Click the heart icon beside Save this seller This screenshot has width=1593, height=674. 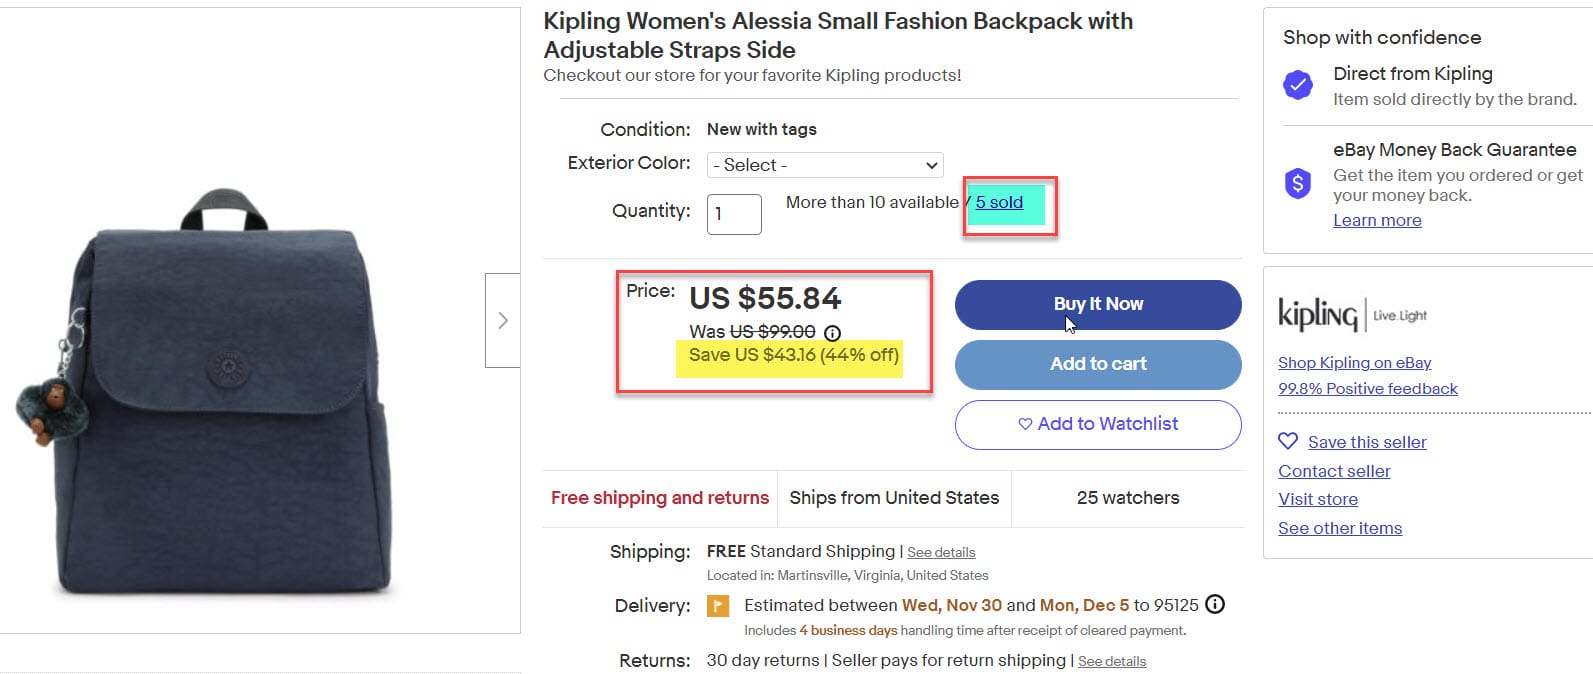[x=1288, y=441]
